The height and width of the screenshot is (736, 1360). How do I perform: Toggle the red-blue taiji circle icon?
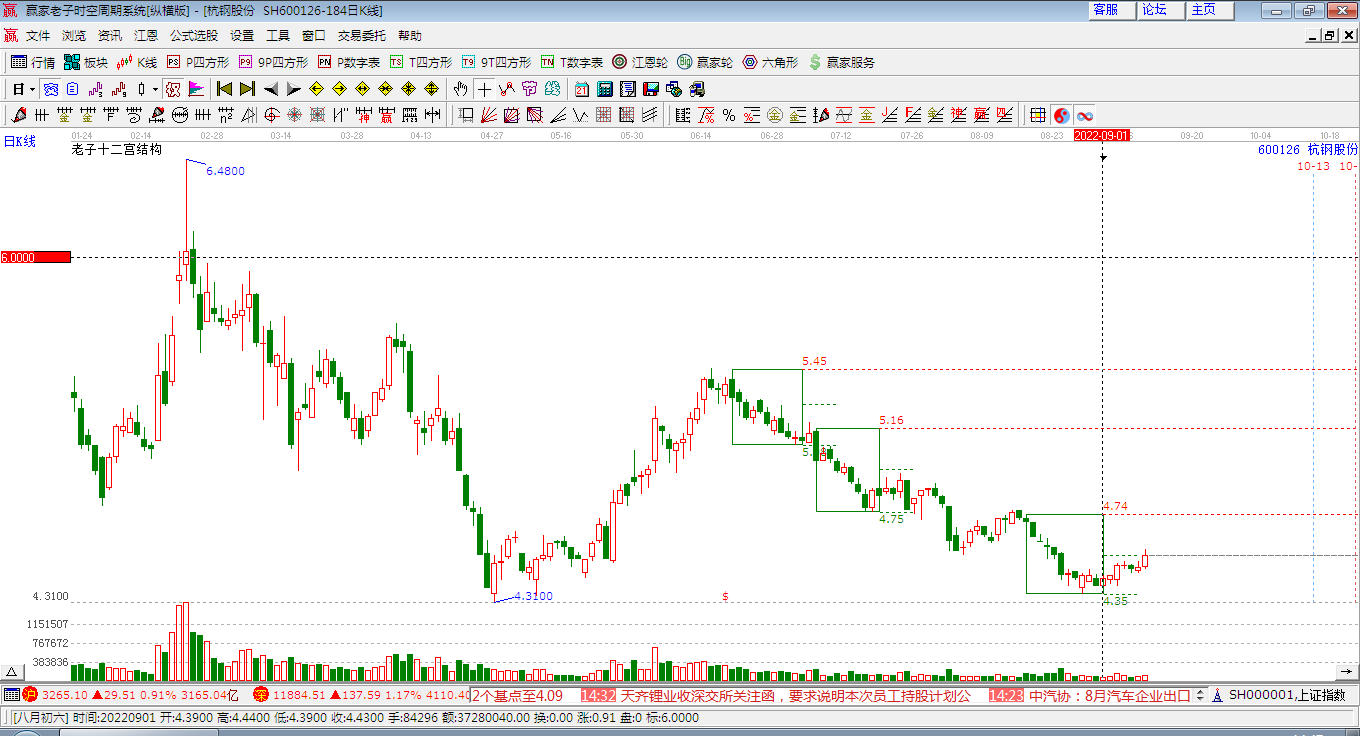1062,115
